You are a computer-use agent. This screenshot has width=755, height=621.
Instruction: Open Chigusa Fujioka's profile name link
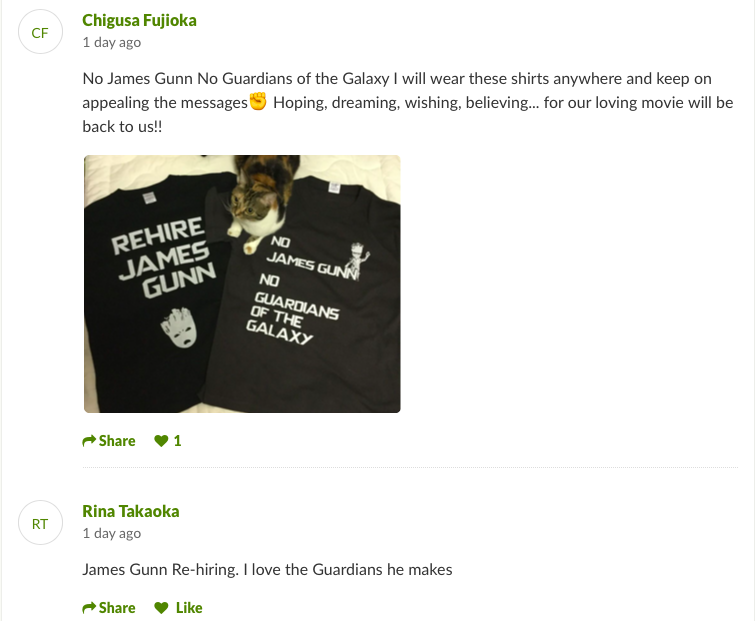pos(139,20)
